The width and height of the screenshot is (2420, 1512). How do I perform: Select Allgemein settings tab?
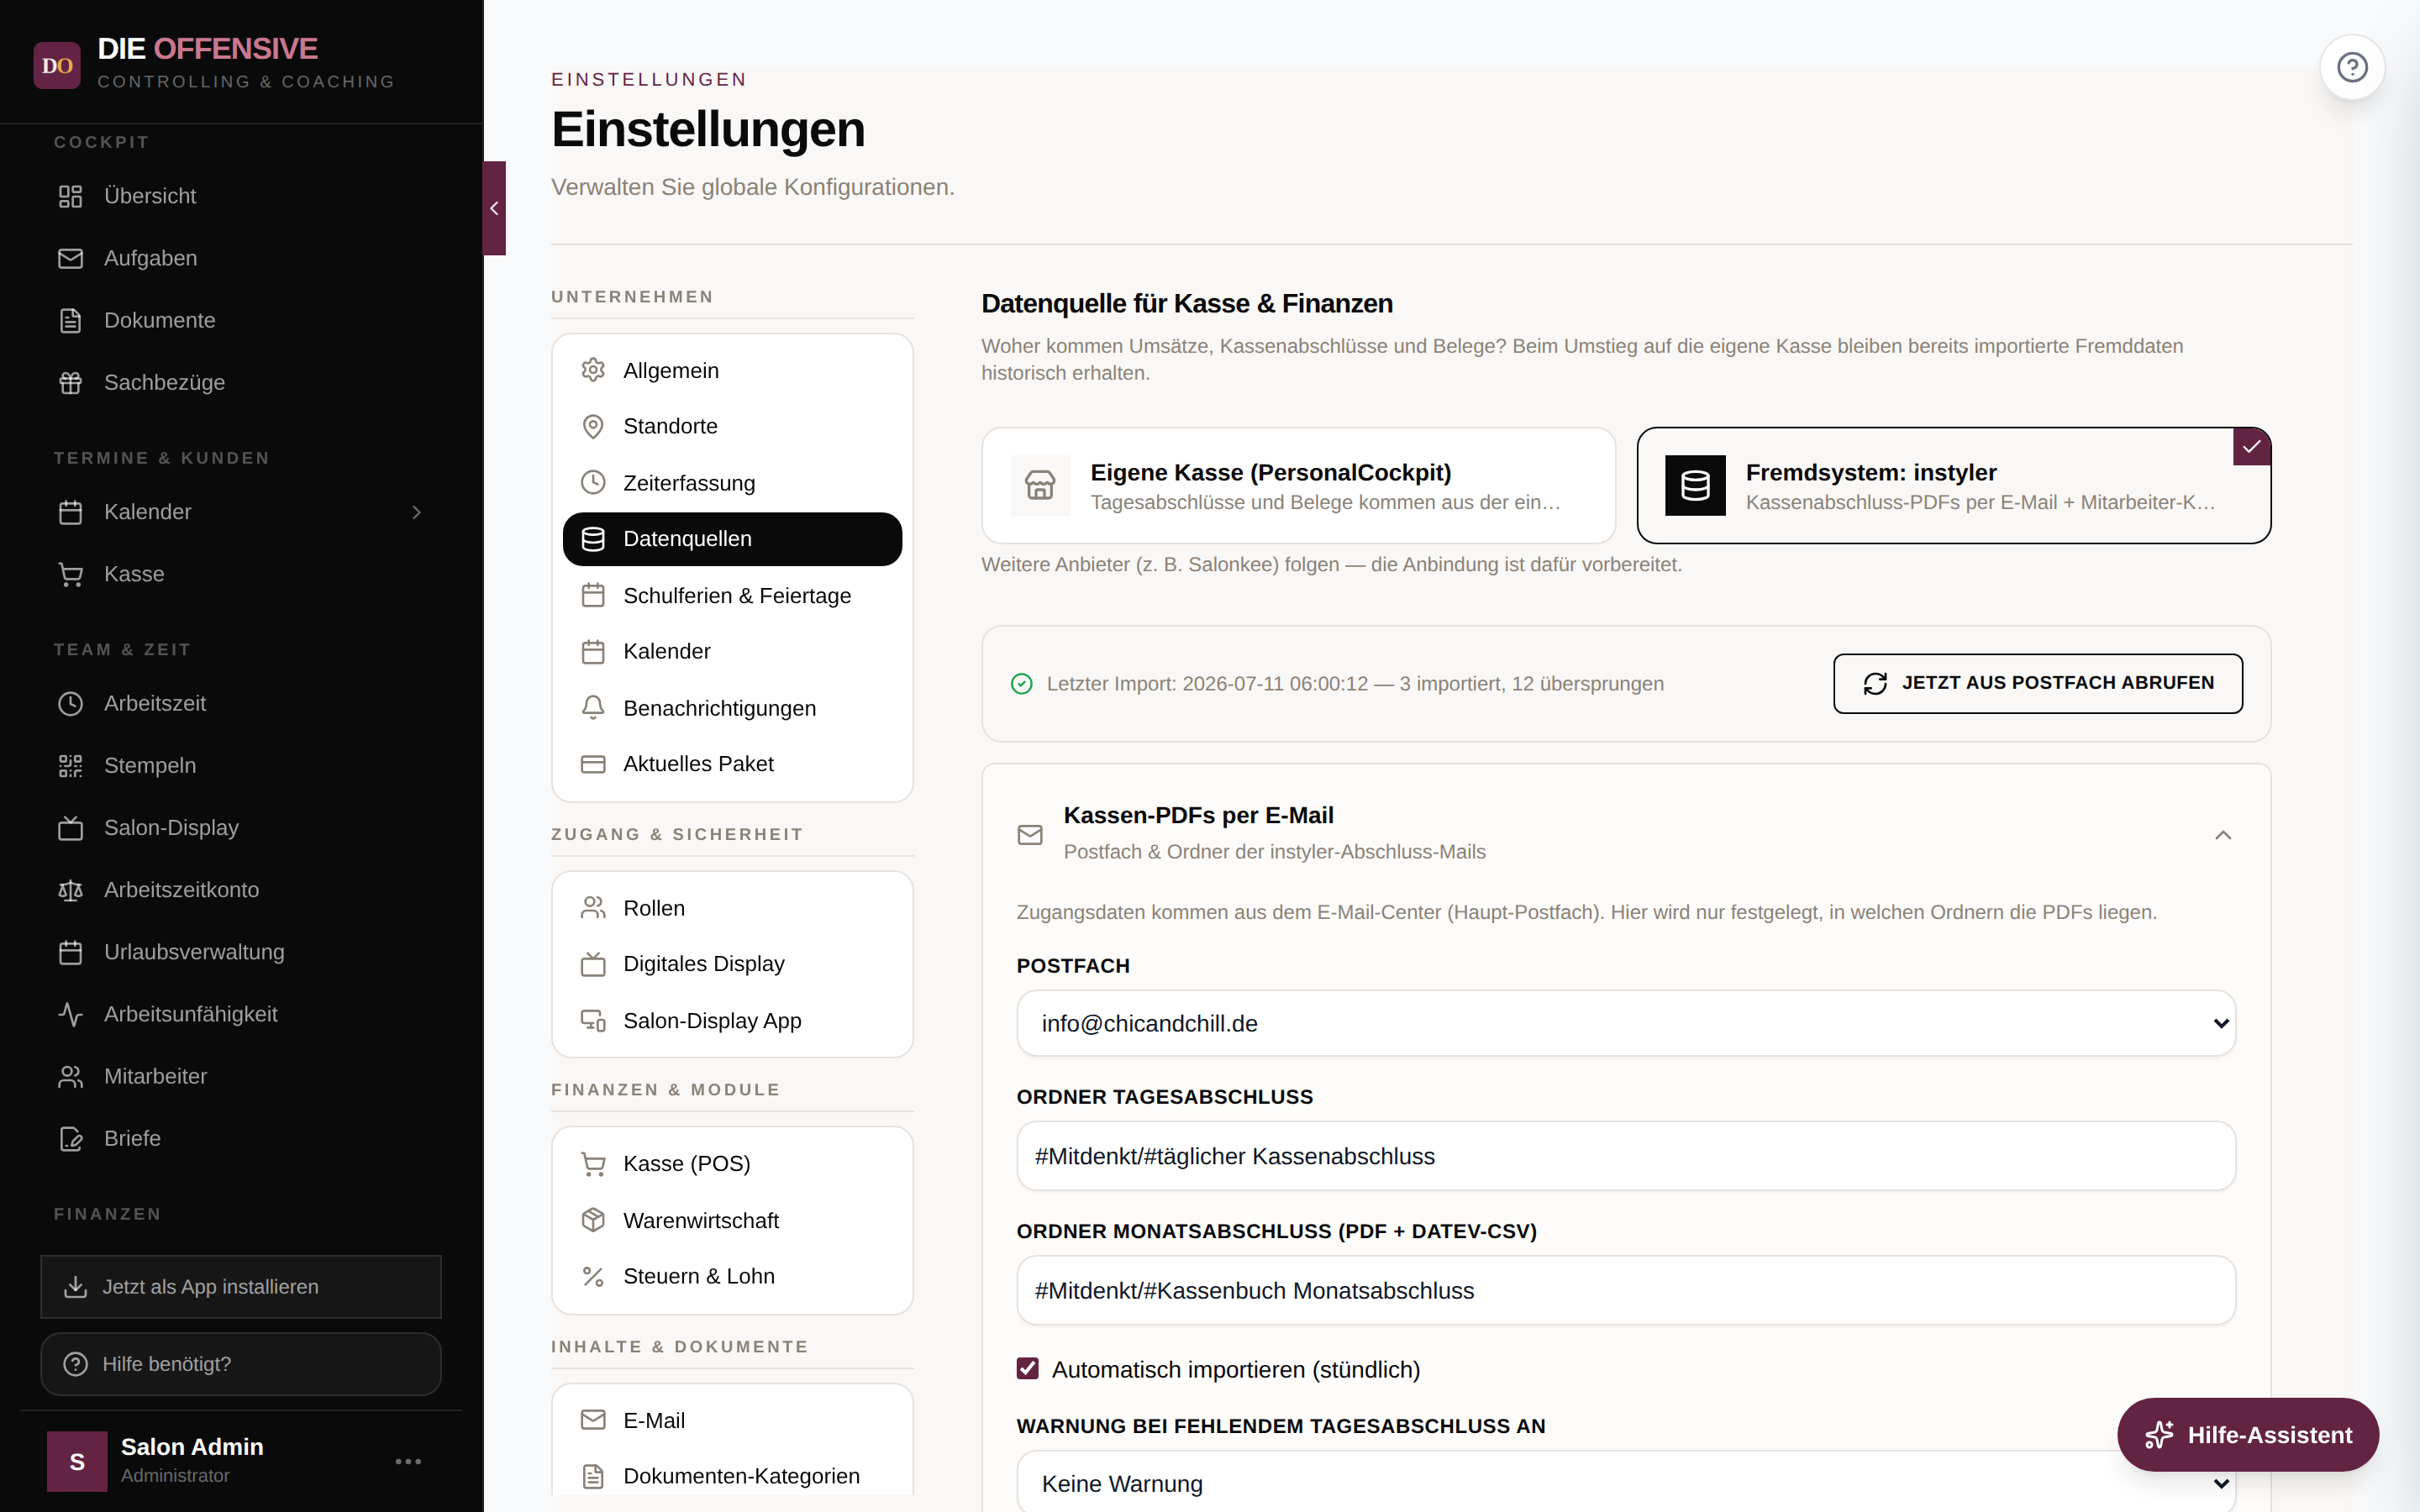(732, 370)
